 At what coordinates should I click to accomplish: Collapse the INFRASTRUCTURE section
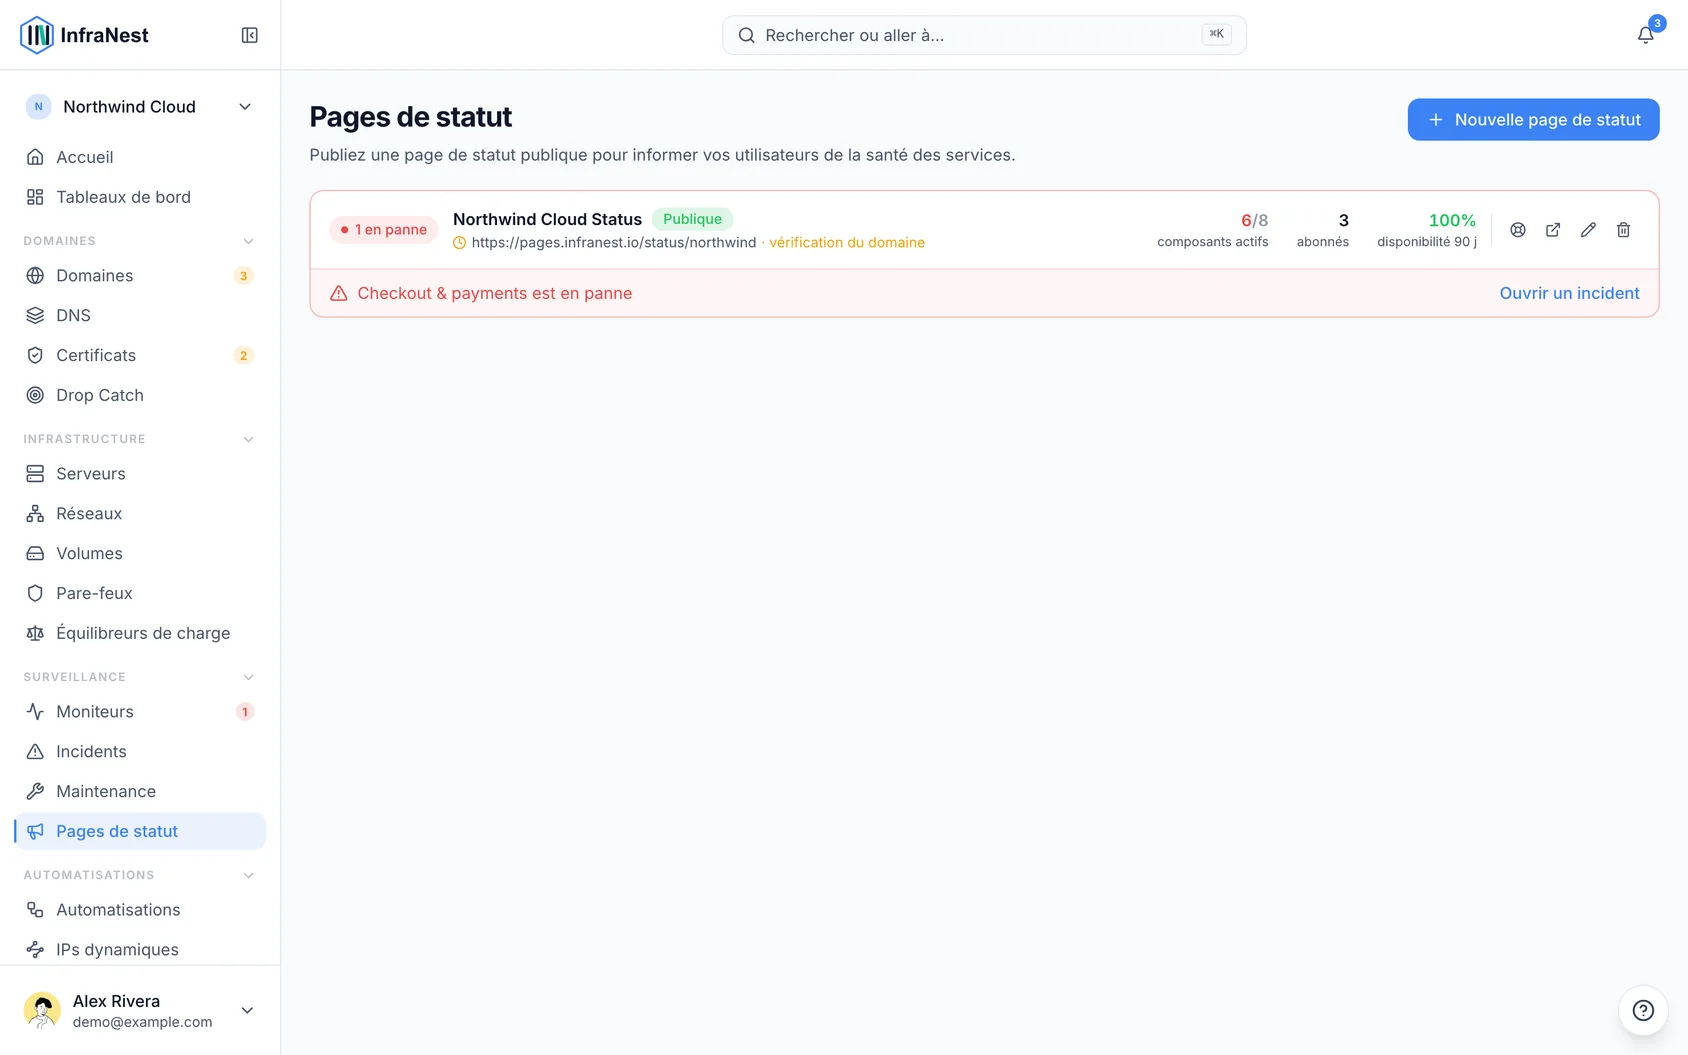[249, 439]
